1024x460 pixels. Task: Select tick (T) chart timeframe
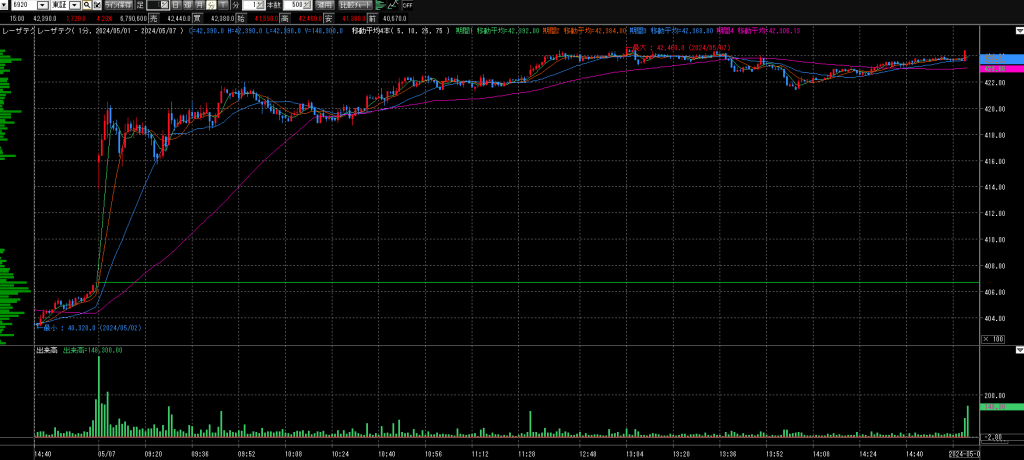[223, 5]
